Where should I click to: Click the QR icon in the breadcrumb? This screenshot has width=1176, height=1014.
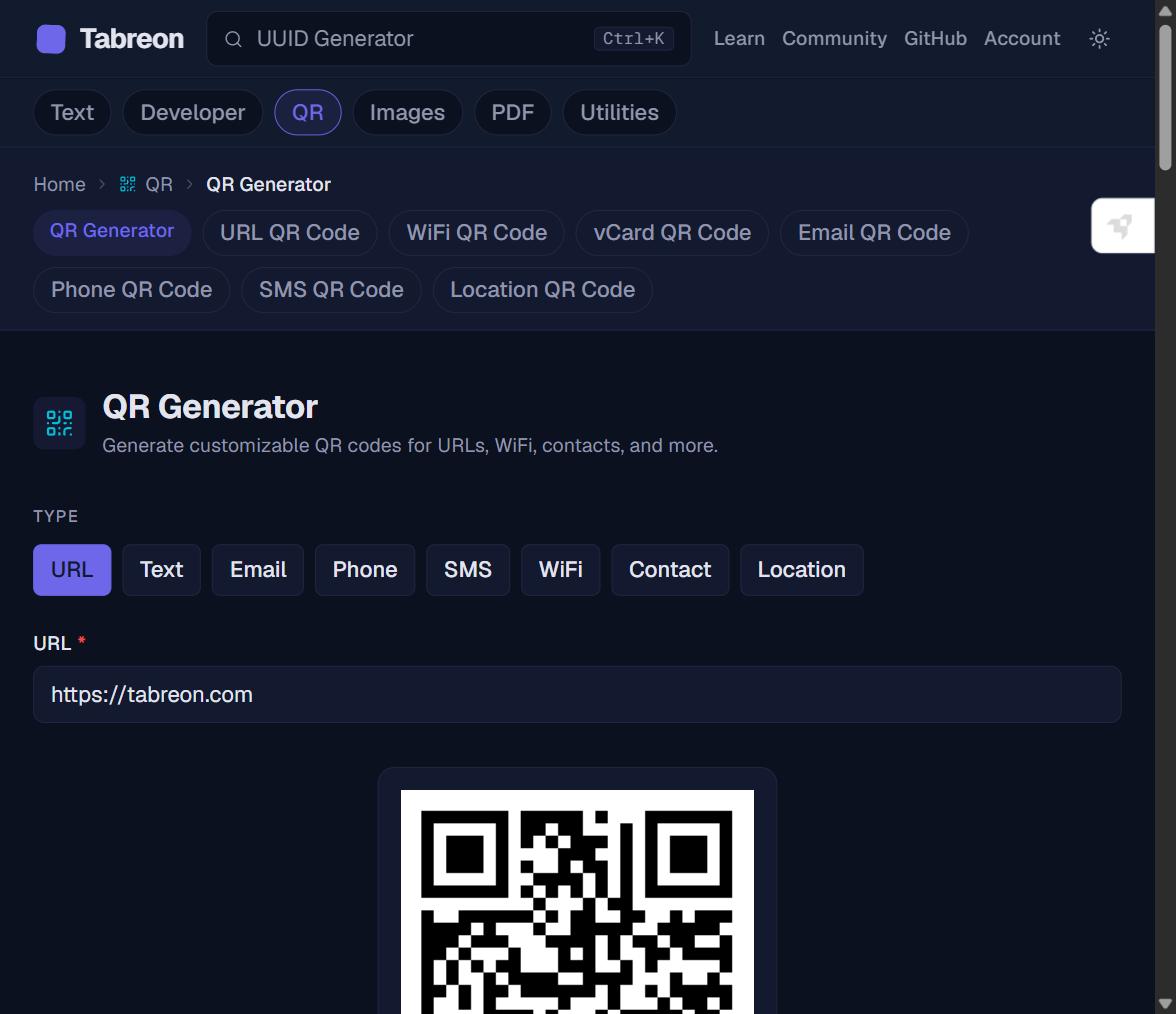(x=128, y=184)
